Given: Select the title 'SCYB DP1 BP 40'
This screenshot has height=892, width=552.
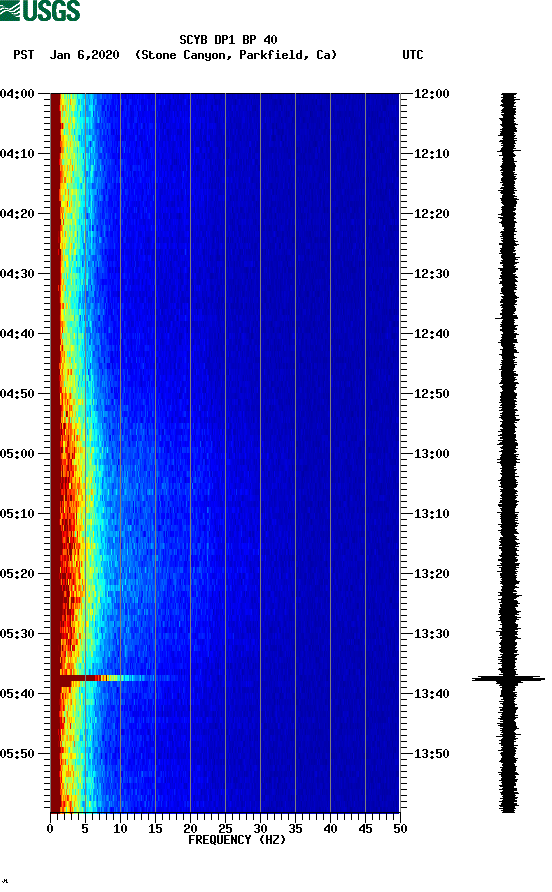Looking at the screenshot, I should 228,40.
